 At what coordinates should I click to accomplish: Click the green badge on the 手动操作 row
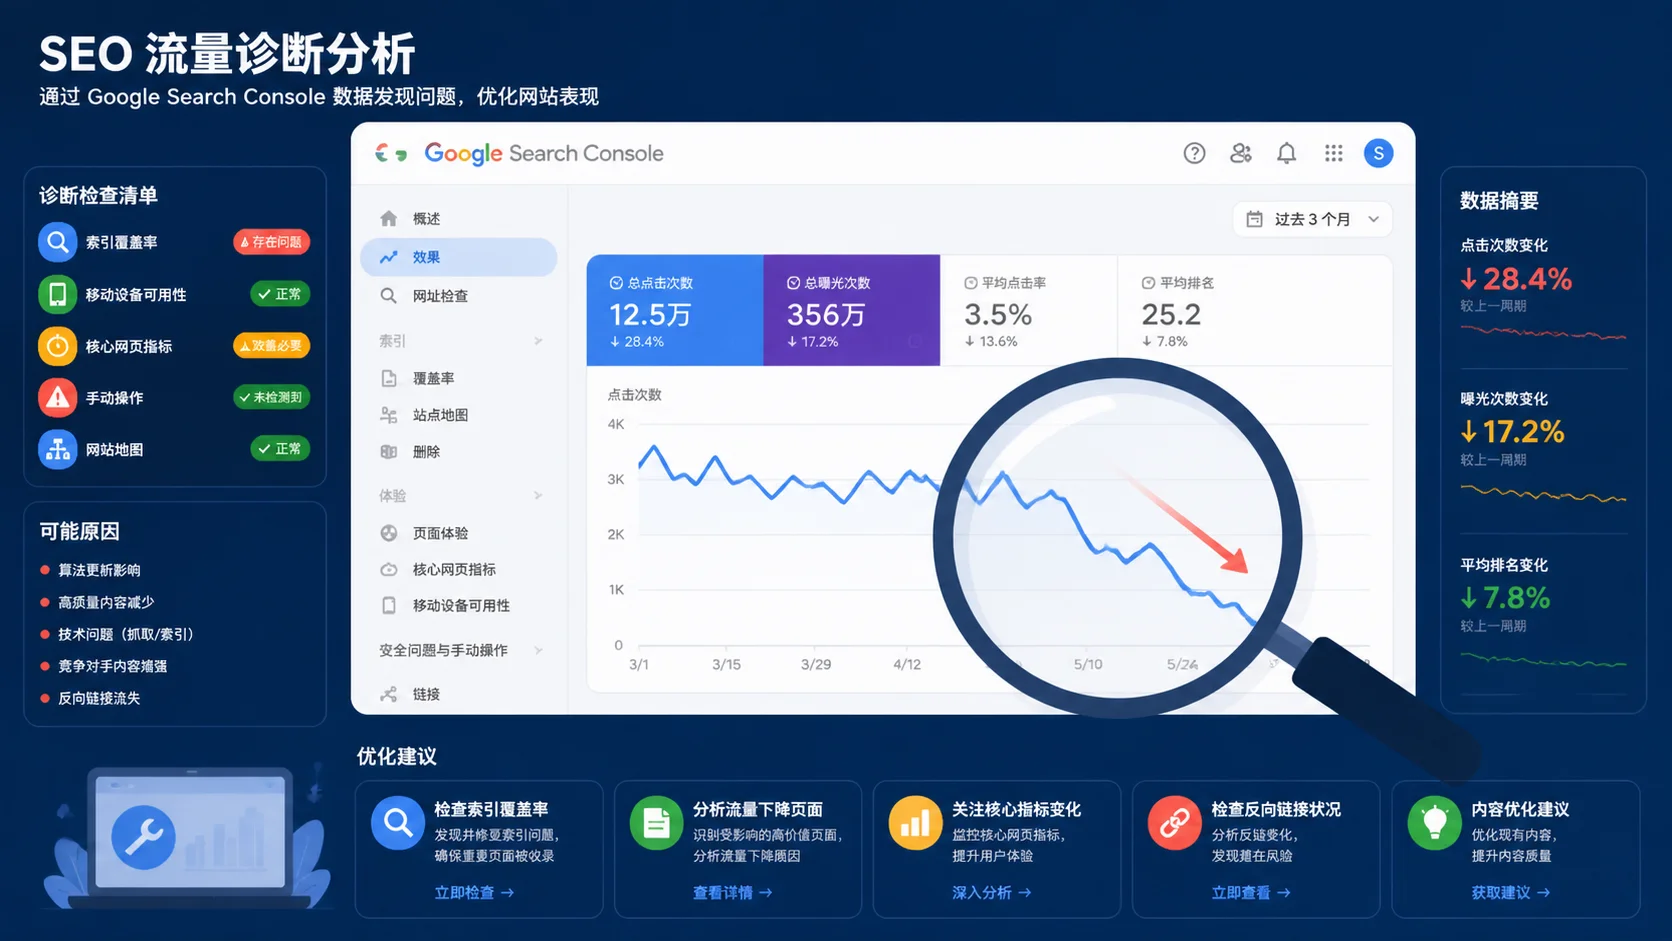[x=272, y=397]
